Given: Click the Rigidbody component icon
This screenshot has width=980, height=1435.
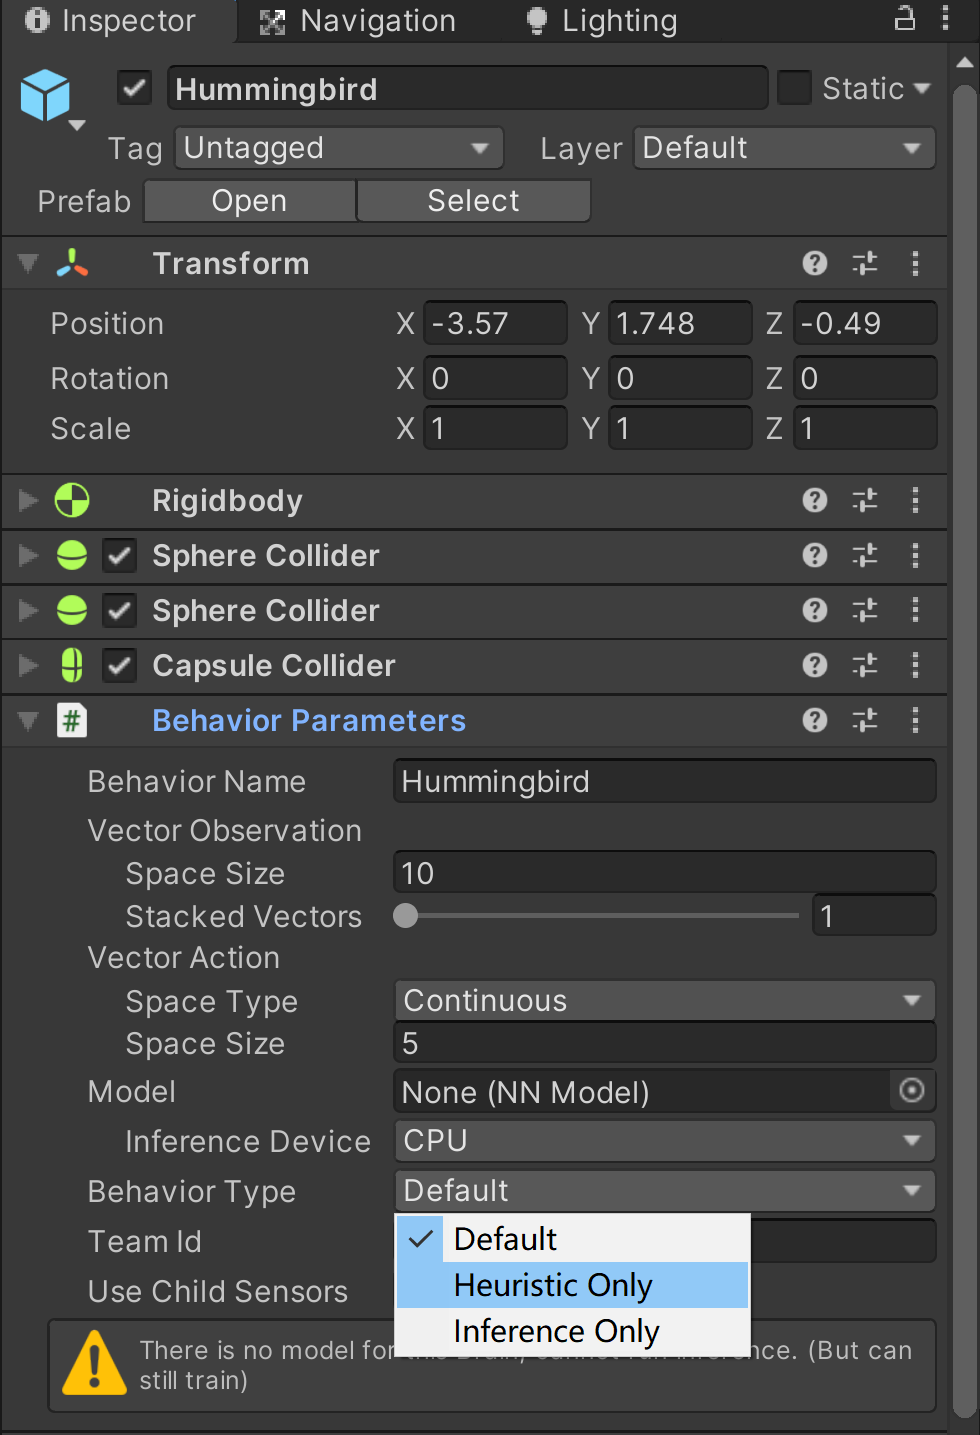Looking at the screenshot, I should 71,500.
